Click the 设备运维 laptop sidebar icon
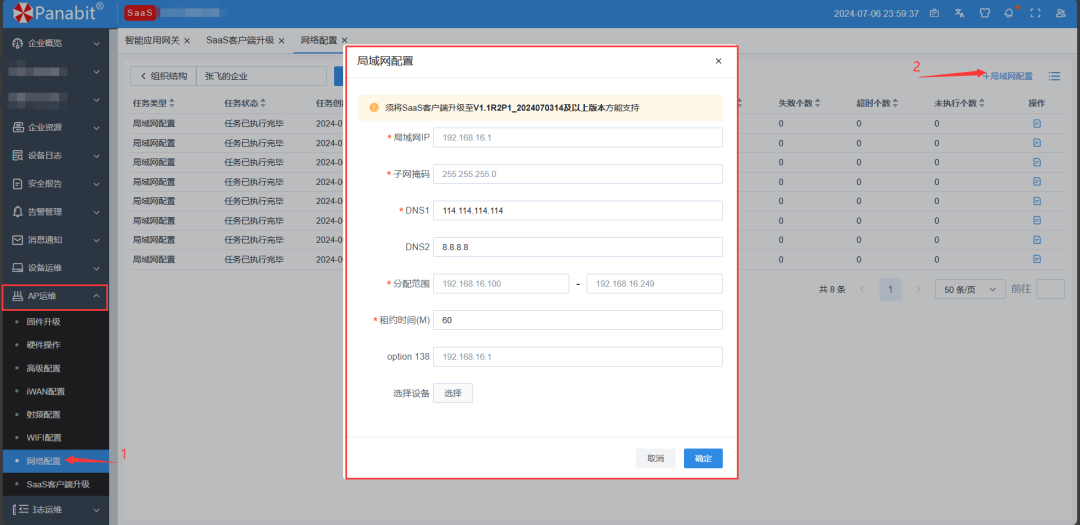 (18, 268)
